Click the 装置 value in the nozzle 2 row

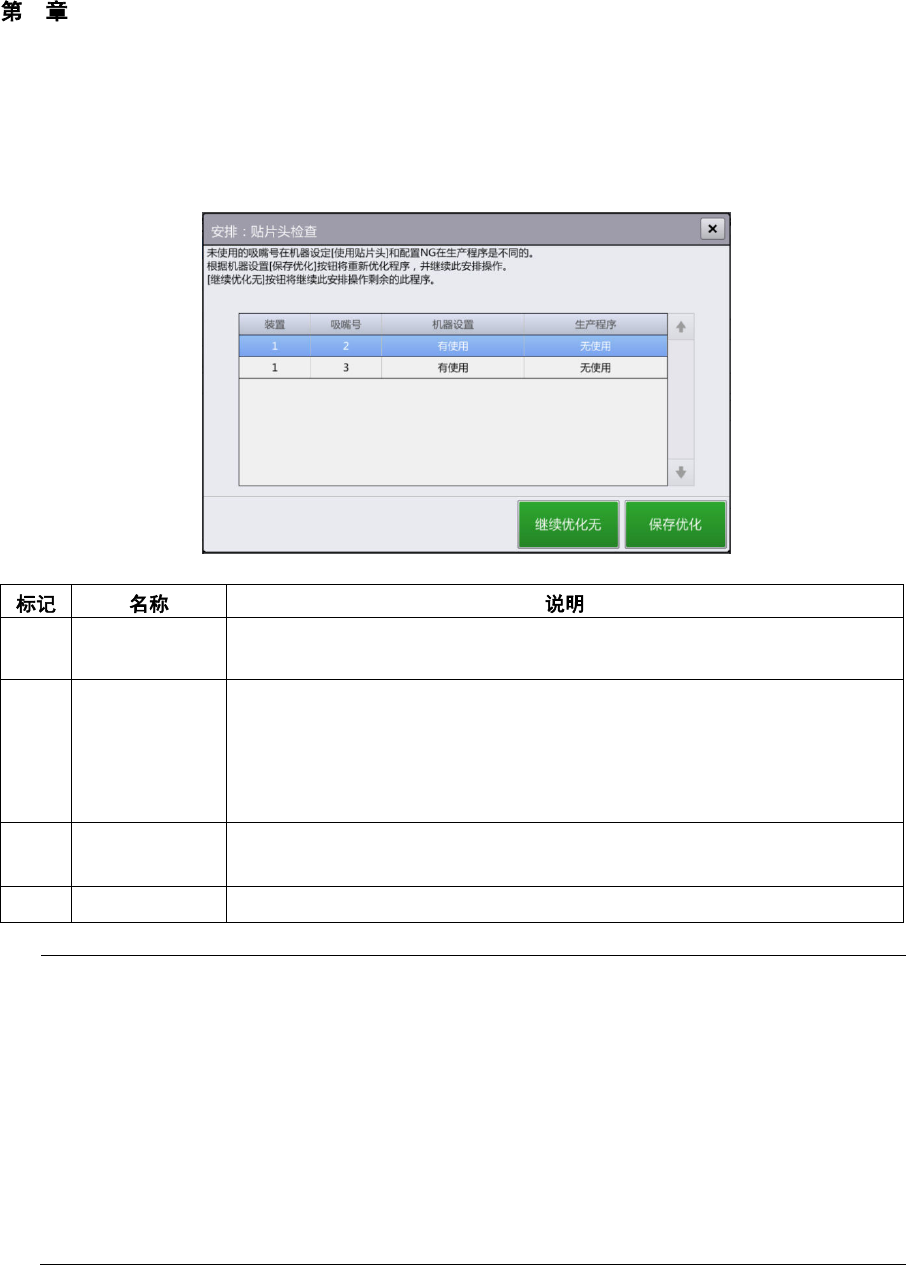274,346
